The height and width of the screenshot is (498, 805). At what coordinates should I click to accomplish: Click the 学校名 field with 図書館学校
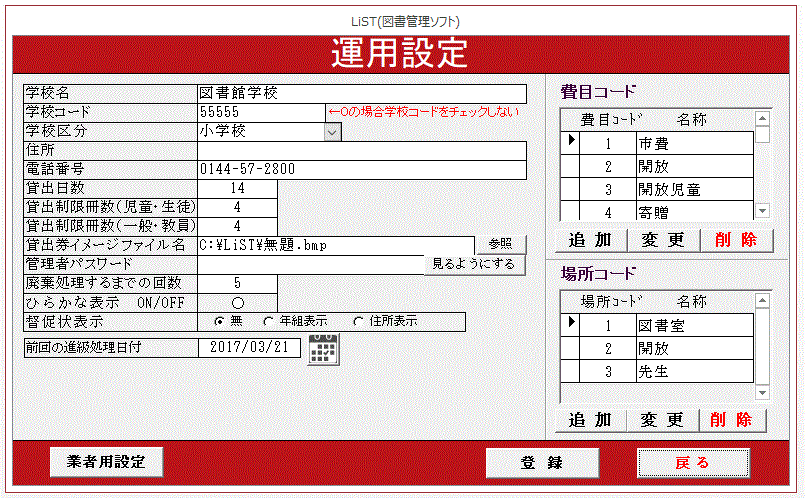click(362, 93)
